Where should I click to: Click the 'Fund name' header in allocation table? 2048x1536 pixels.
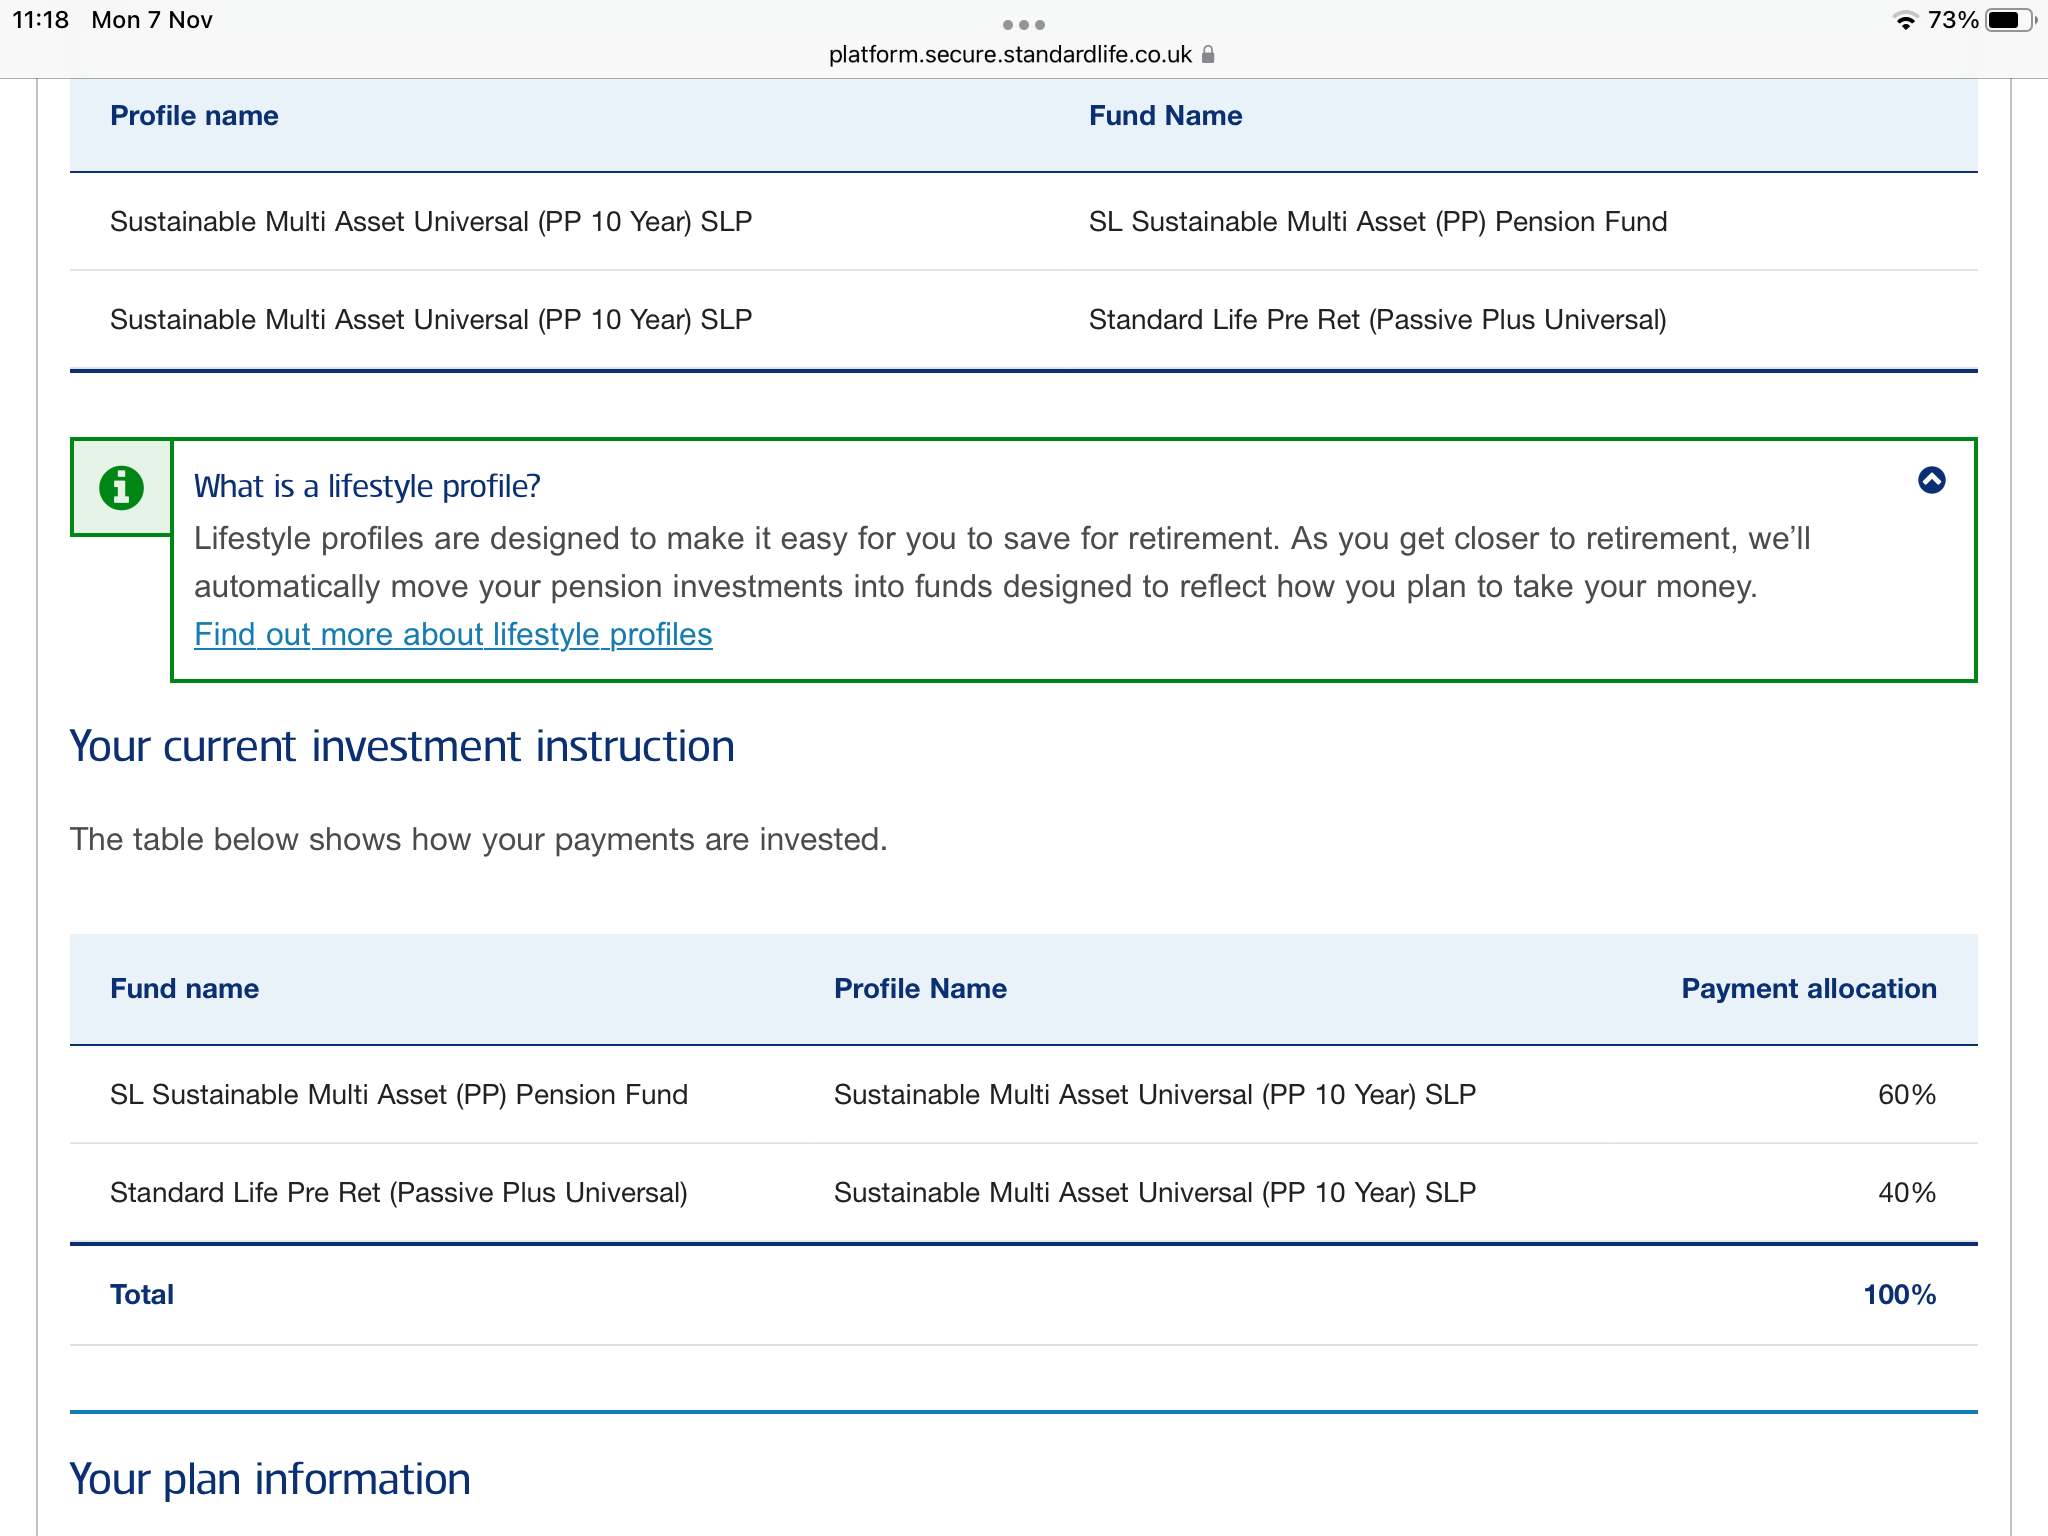click(184, 989)
